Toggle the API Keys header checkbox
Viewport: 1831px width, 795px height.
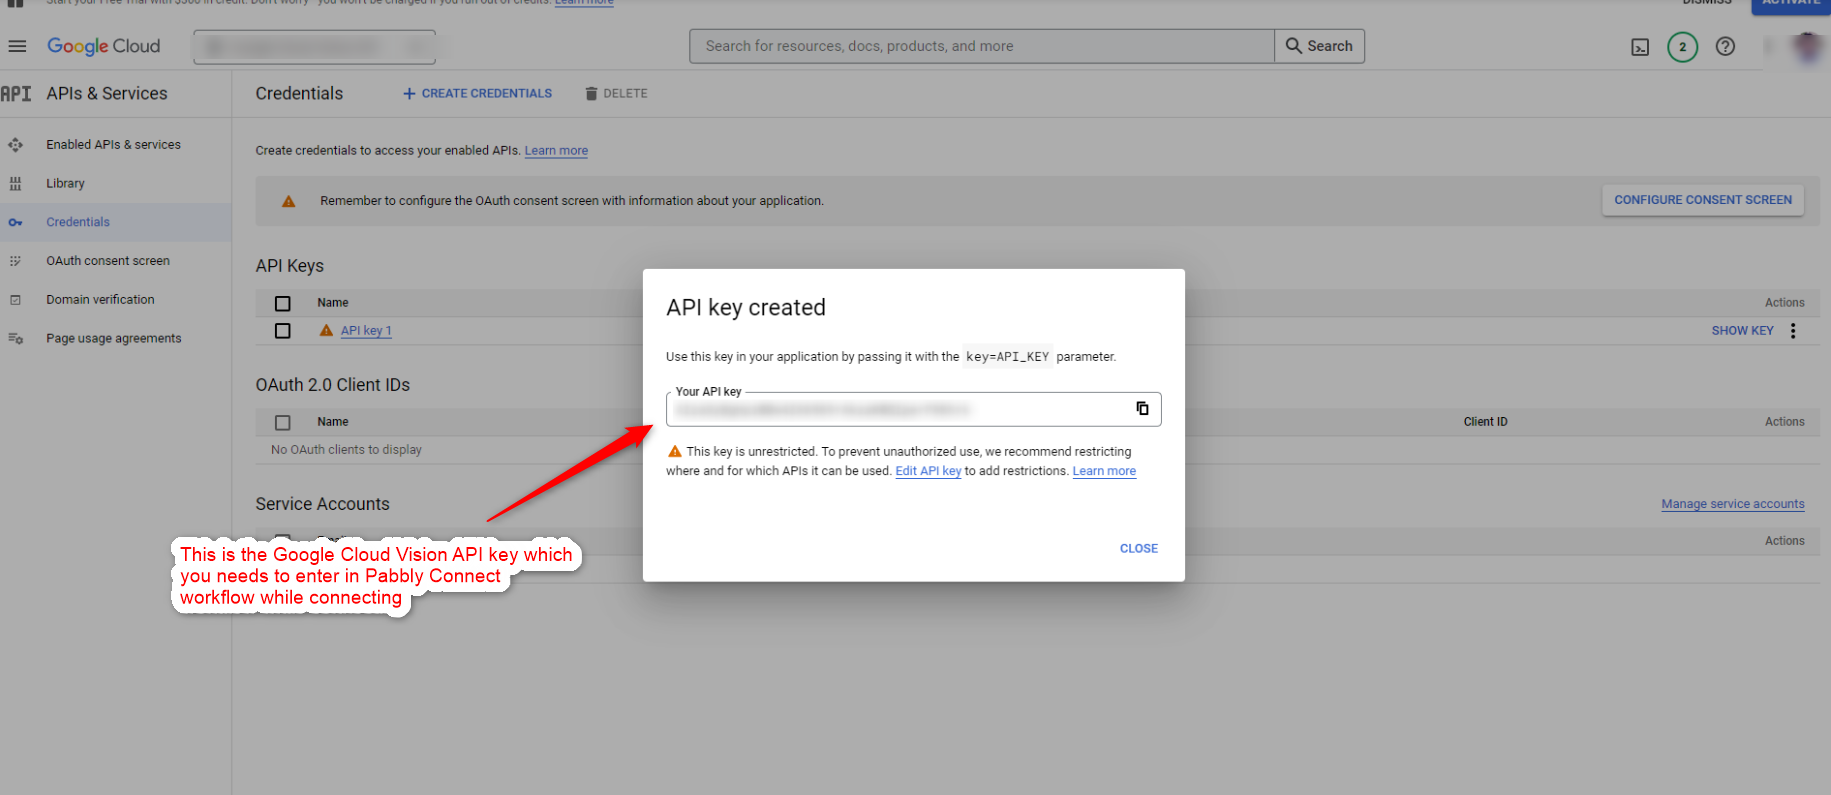coord(283,303)
